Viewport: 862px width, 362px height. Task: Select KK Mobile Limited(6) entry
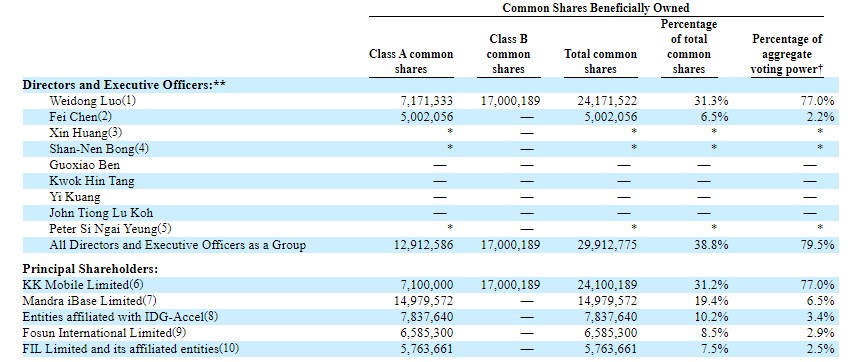(x=83, y=285)
